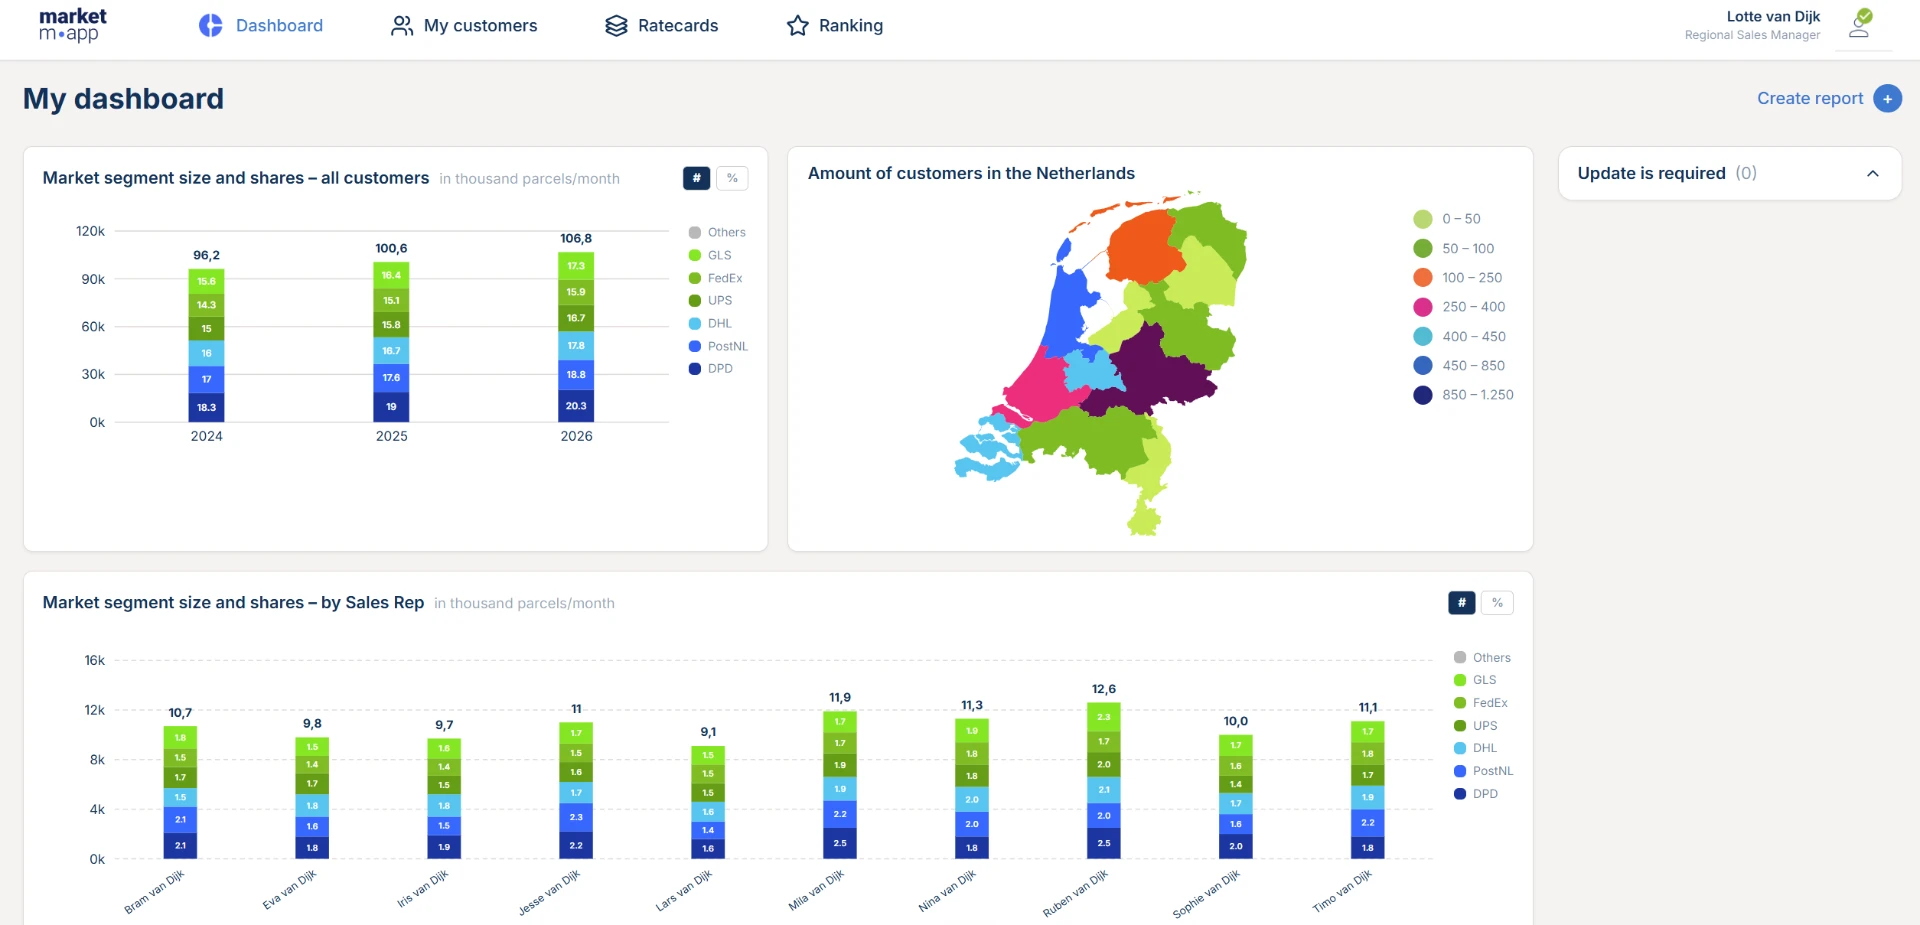Switch all customers chart to percent view
The height and width of the screenshot is (925, 1920).
[x=732, y=178]
